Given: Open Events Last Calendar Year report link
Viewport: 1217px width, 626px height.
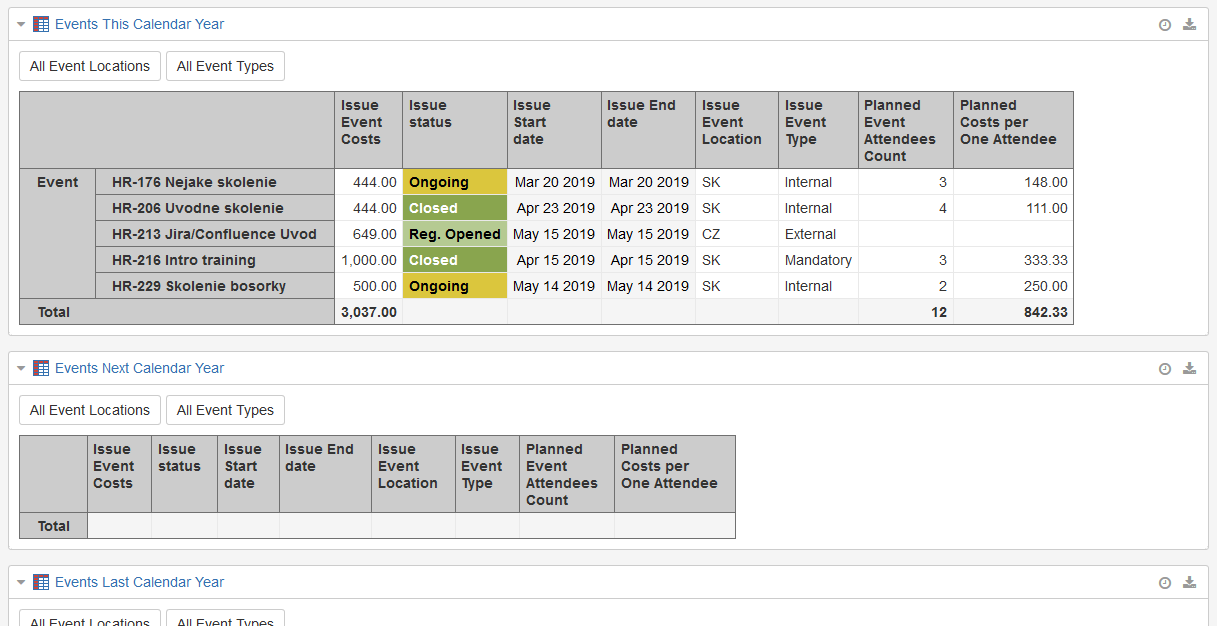Looking at the screenshot, I should pyautogui.click(x=139, y=582).
